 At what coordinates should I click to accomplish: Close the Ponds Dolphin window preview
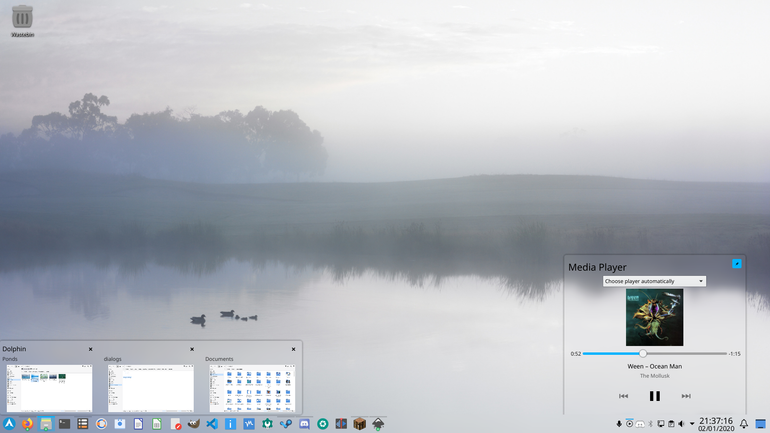click(x=90, y=349)
